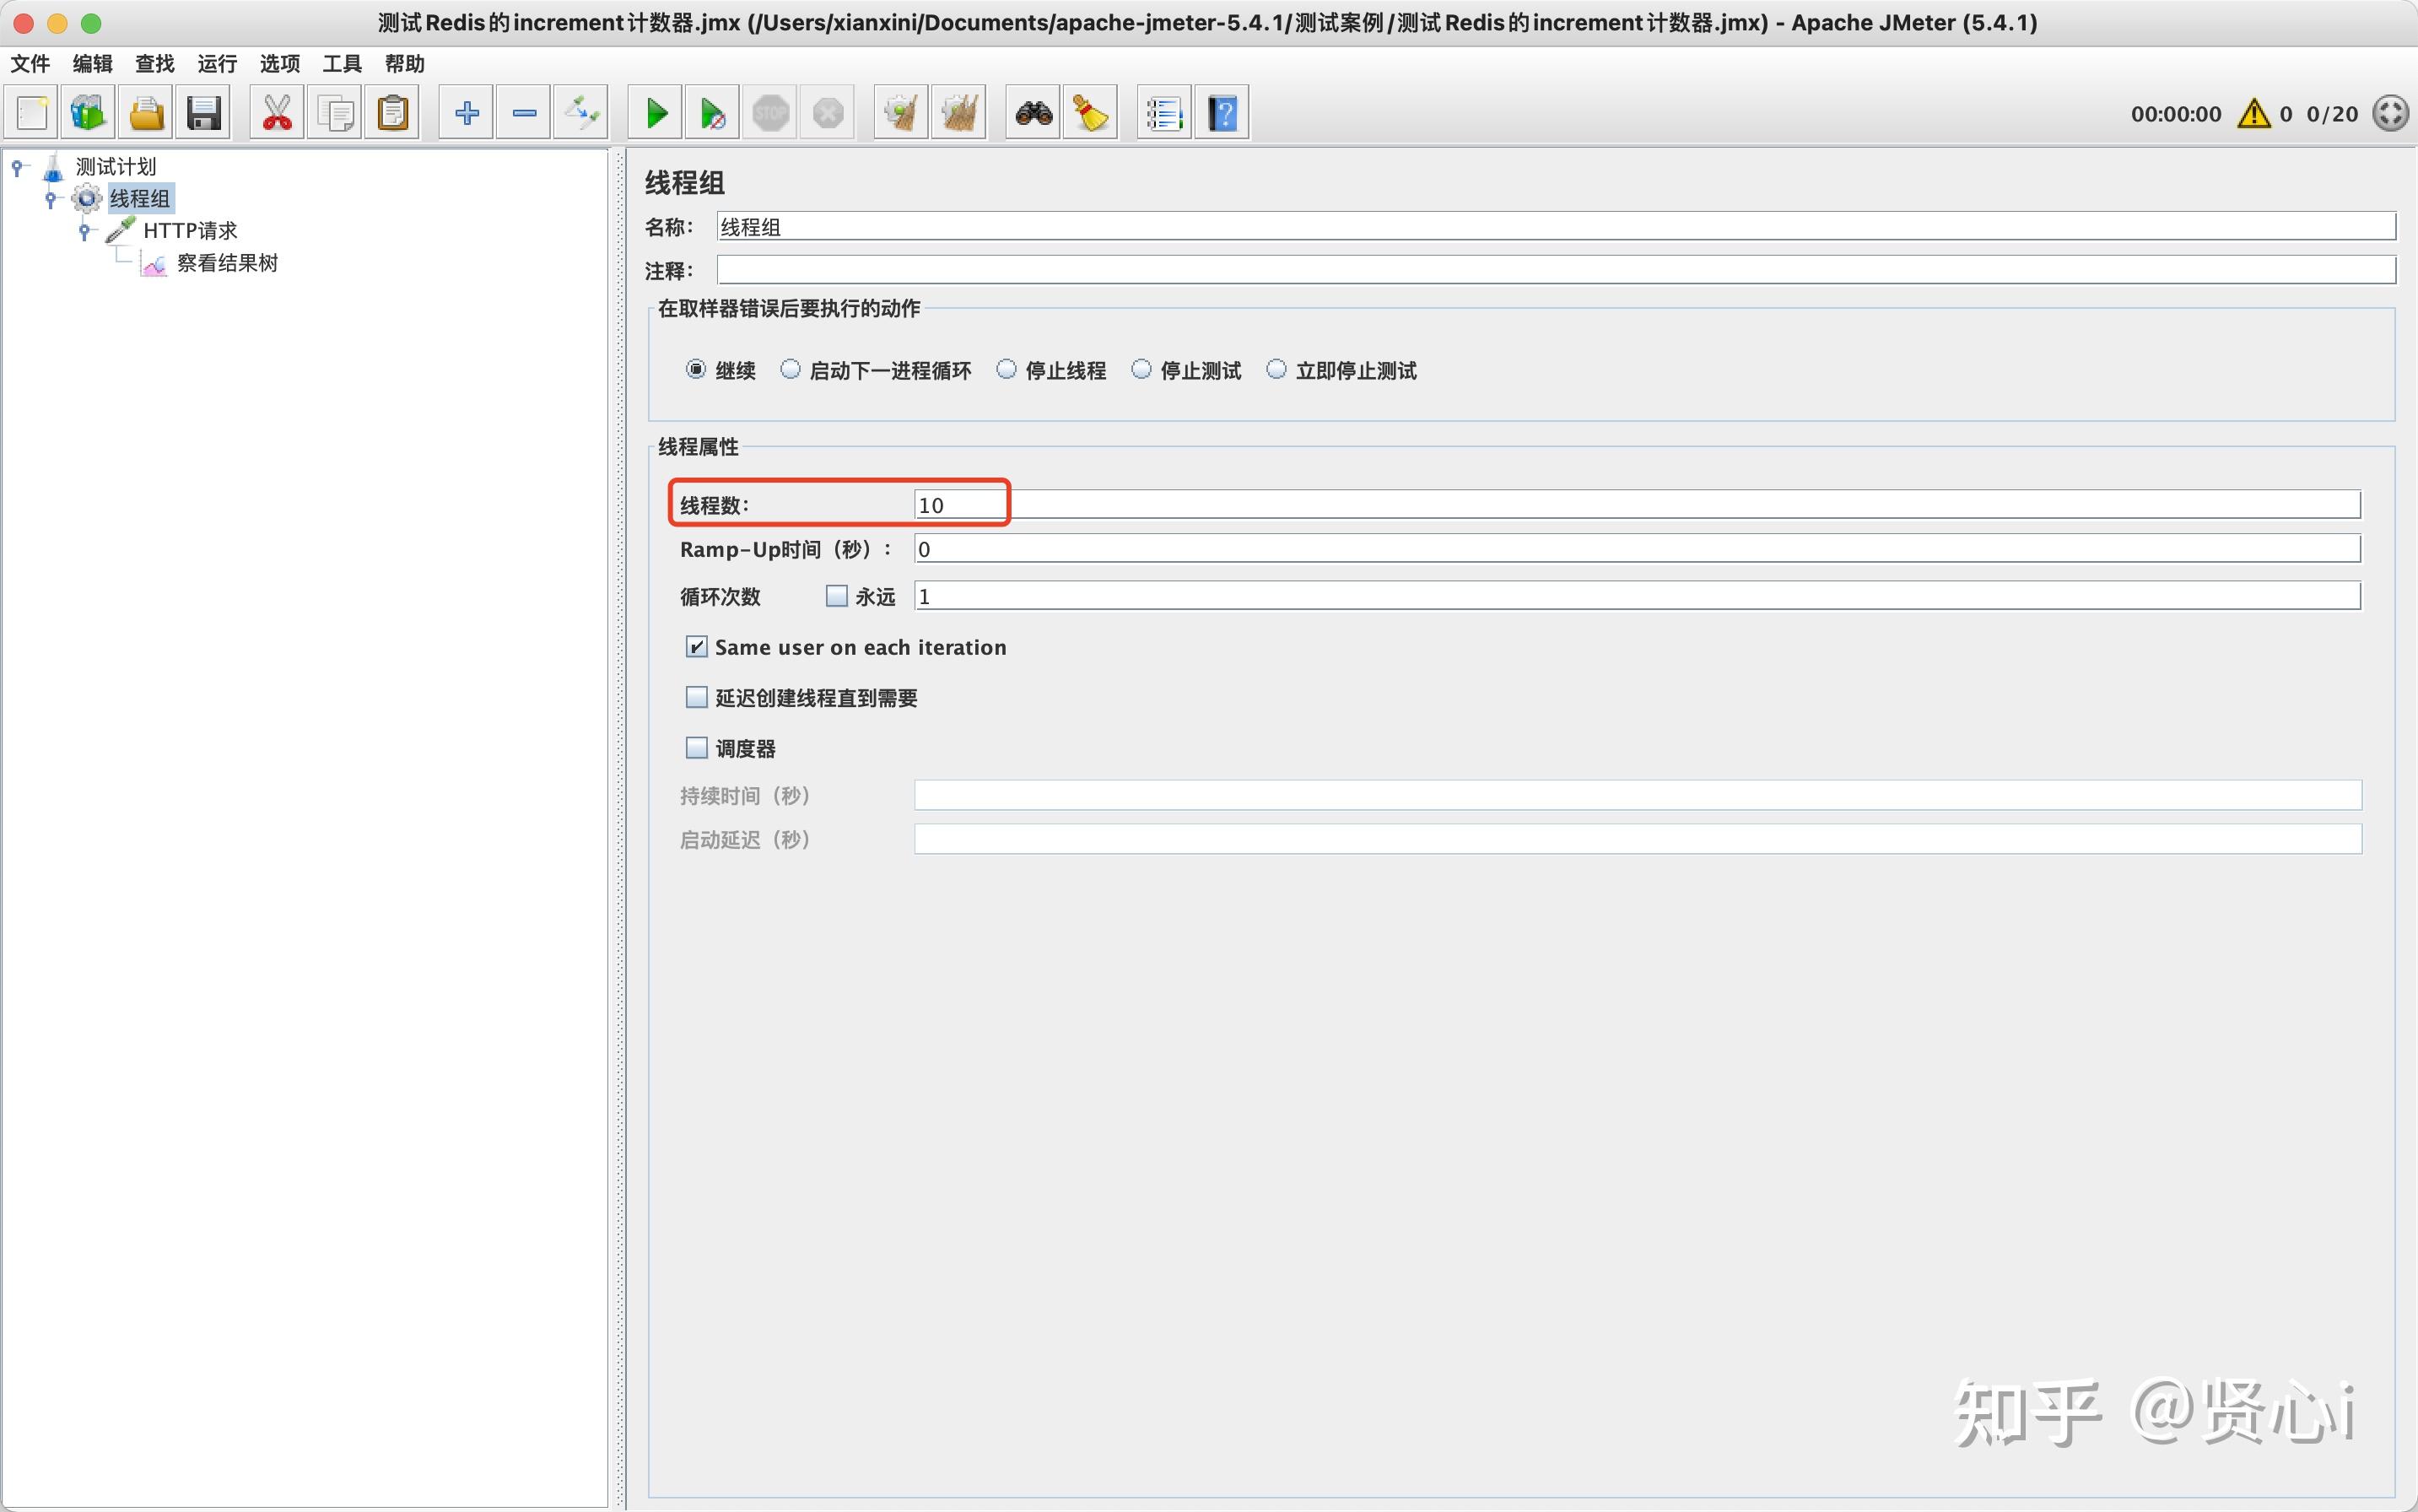This screenshot has height=1512, width=2418.
Task: Cut the selected element with the scissors icon
Action: (276, 112)
